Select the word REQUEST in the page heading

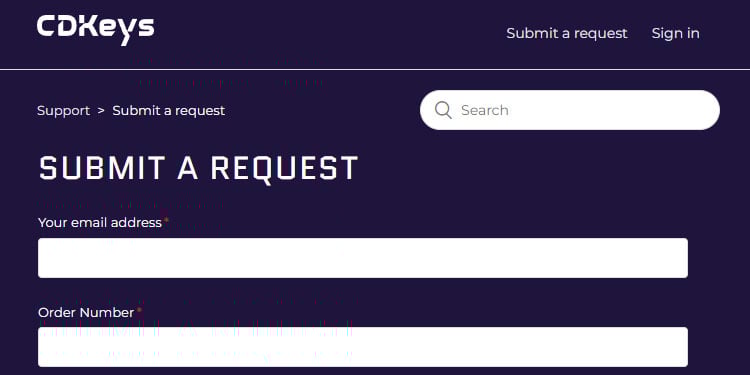click(284, 169)
